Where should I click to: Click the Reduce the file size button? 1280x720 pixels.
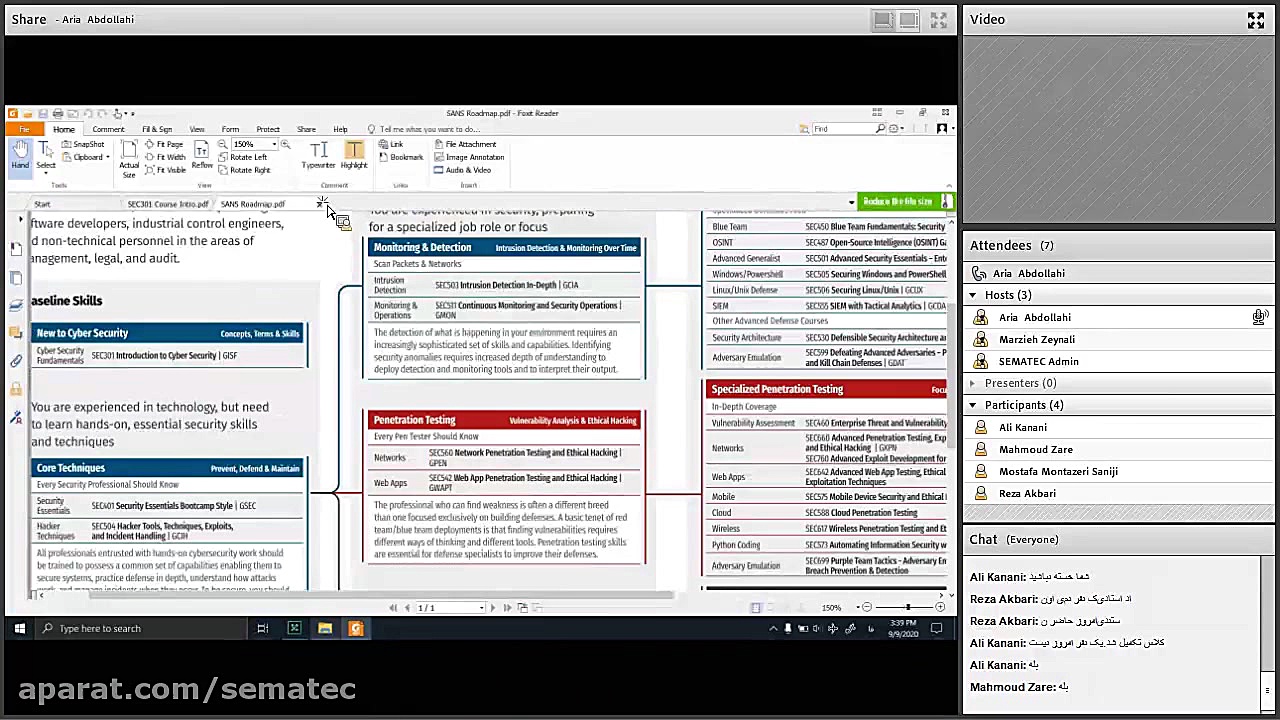897,202
